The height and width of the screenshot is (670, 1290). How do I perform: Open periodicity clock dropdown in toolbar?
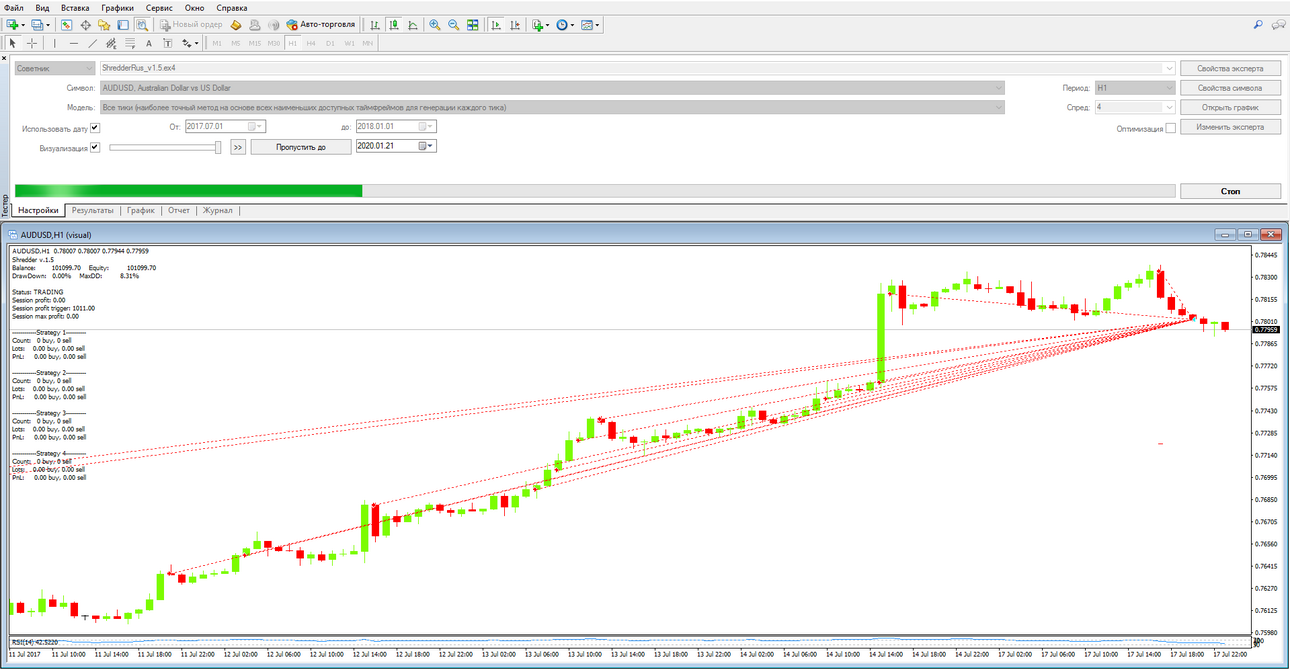(x=573, y=24)
